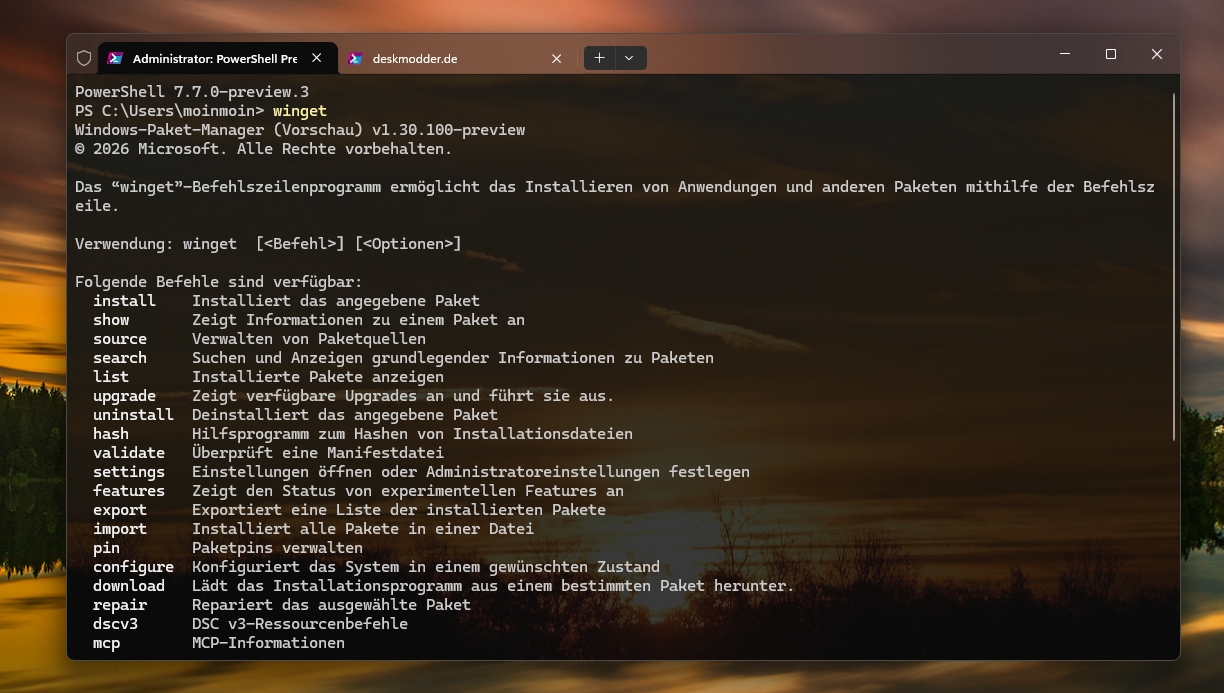This screenshot has height=693, width=1224.
Task: Click the shield icon in the title bar
Action: 84,58
